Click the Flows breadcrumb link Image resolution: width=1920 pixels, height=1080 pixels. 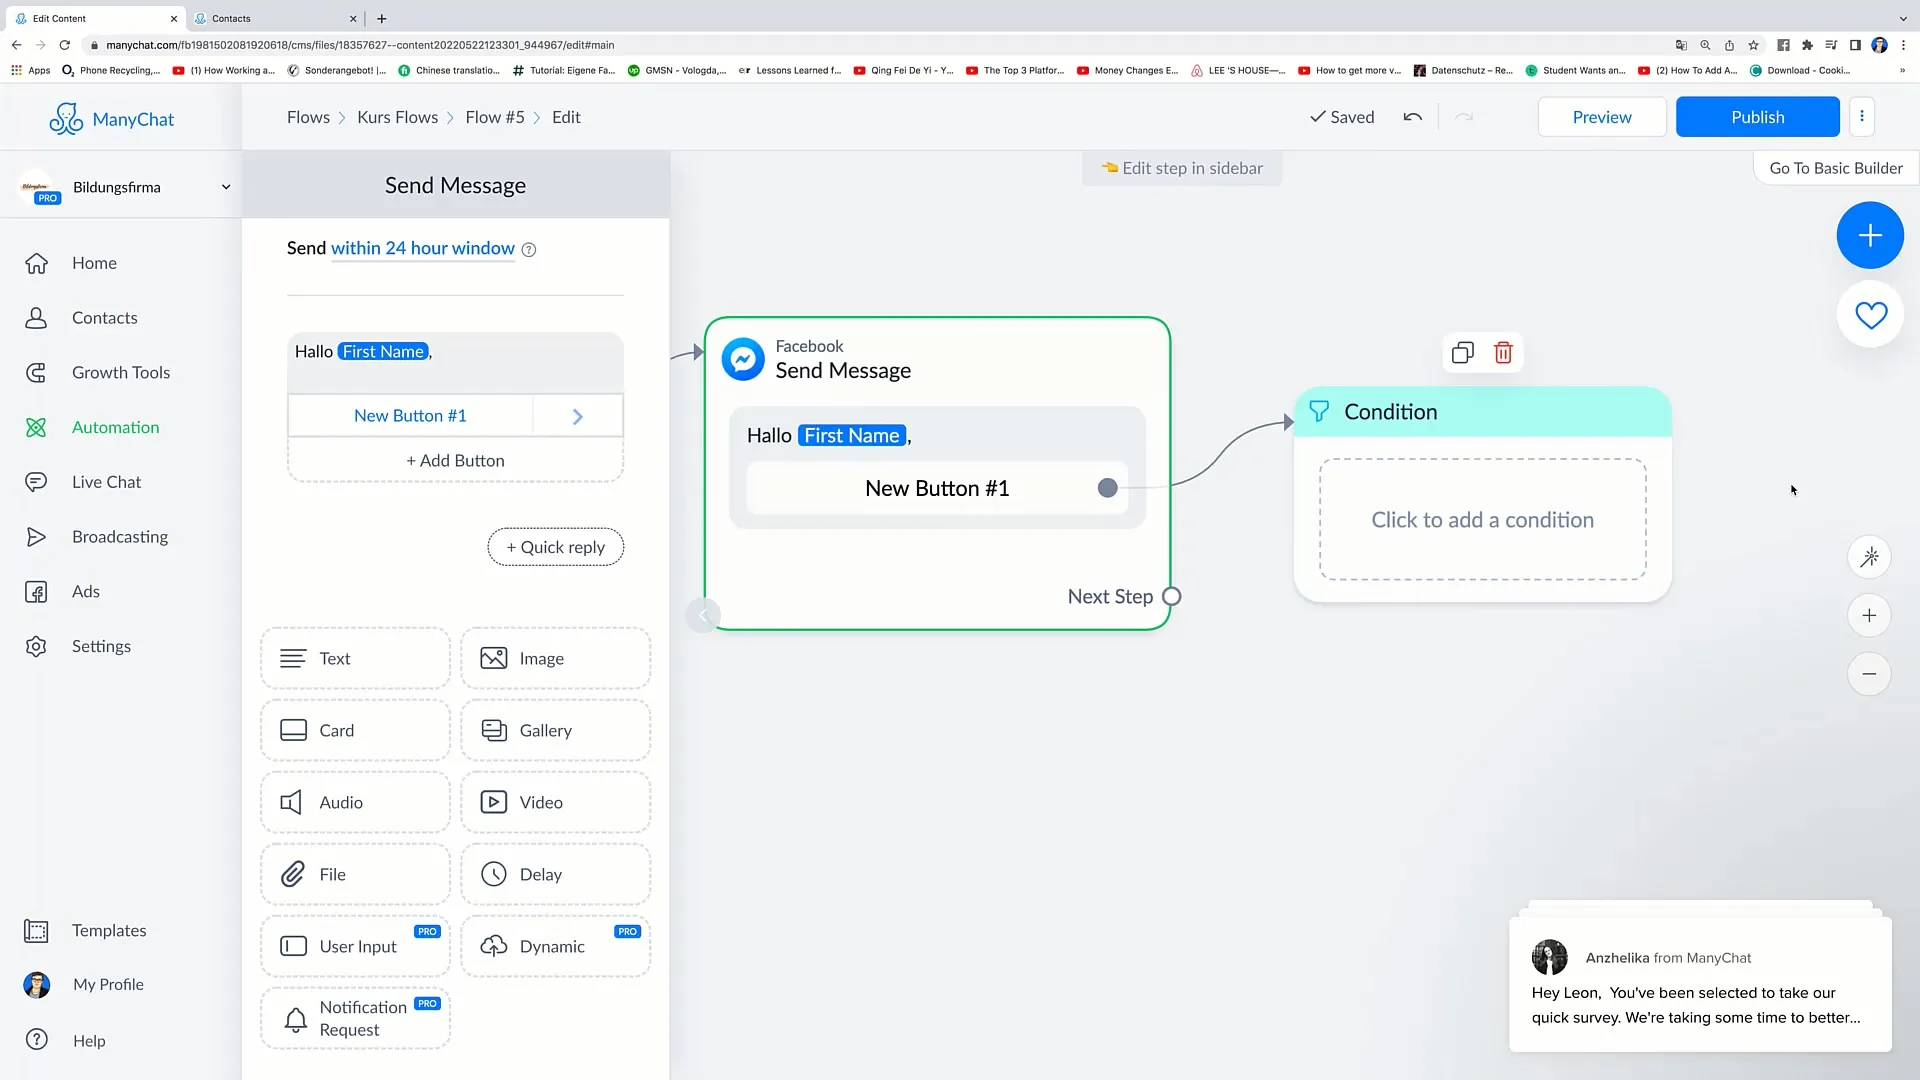pos(308,117)
